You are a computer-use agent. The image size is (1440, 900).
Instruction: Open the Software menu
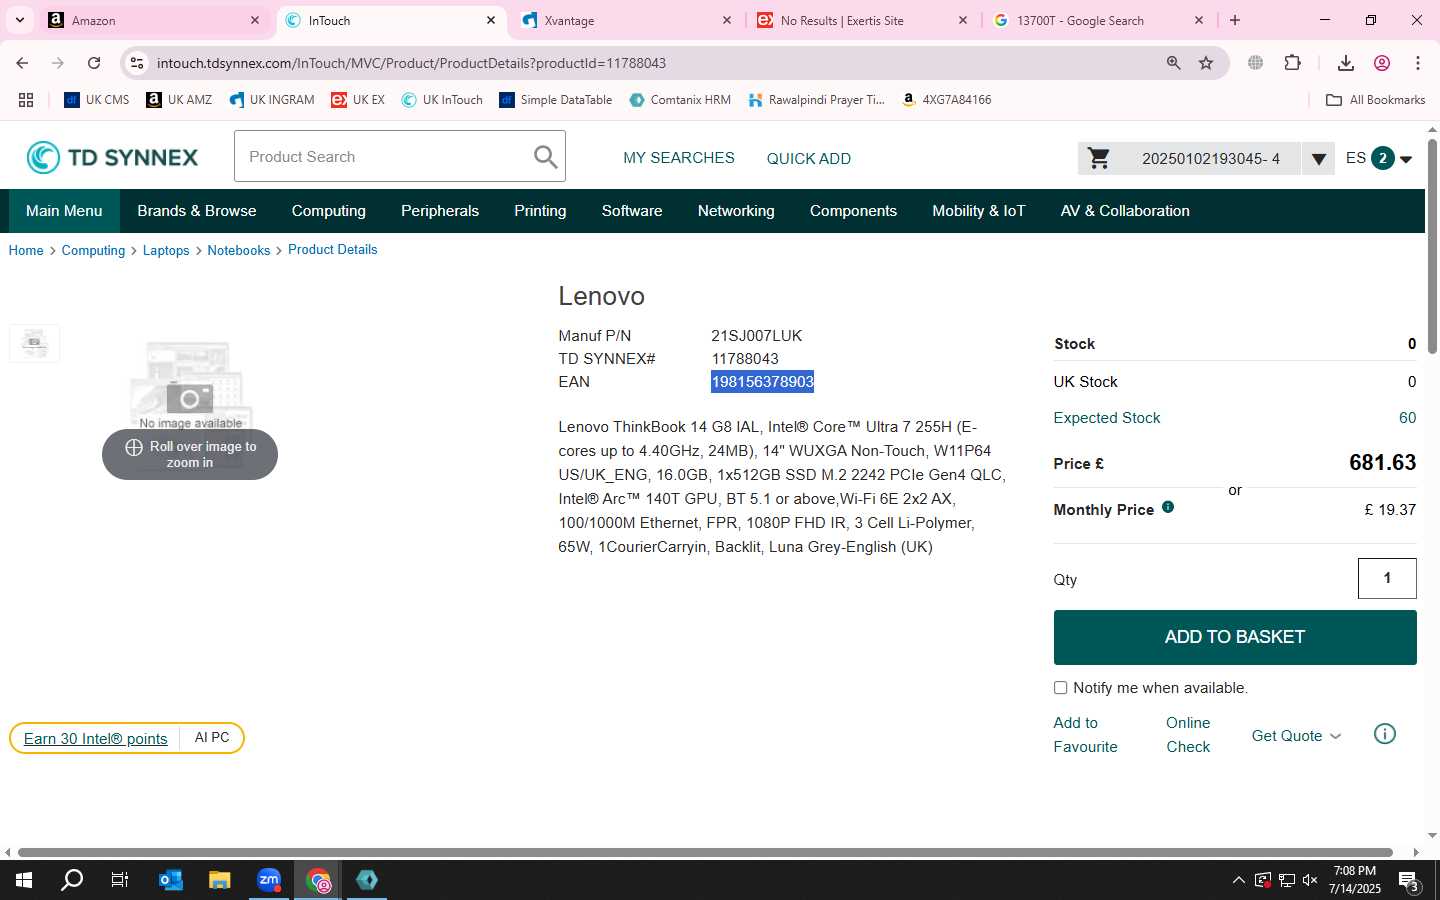click(x=632, y=211)
